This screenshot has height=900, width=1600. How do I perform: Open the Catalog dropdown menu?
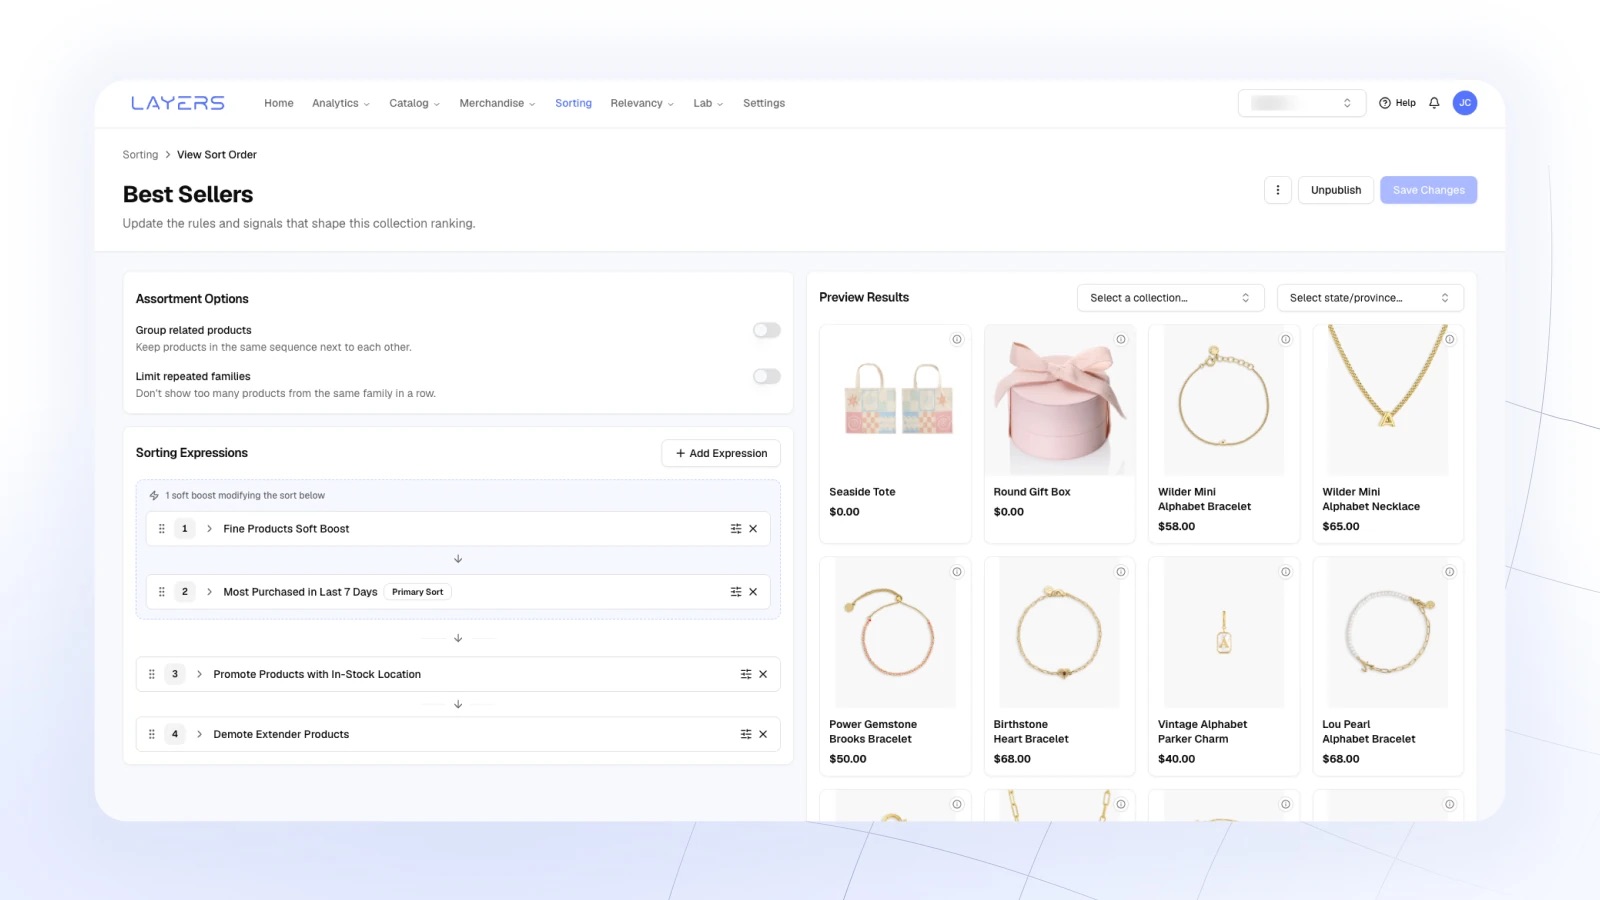click(415, 103)
